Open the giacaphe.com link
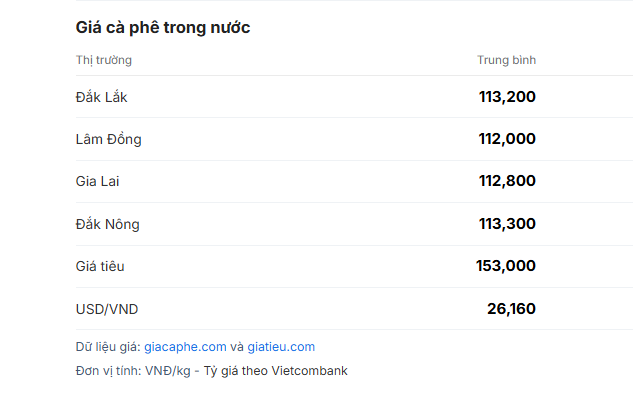Viewport: 633px width, 399px height. (x=185, y=347)
